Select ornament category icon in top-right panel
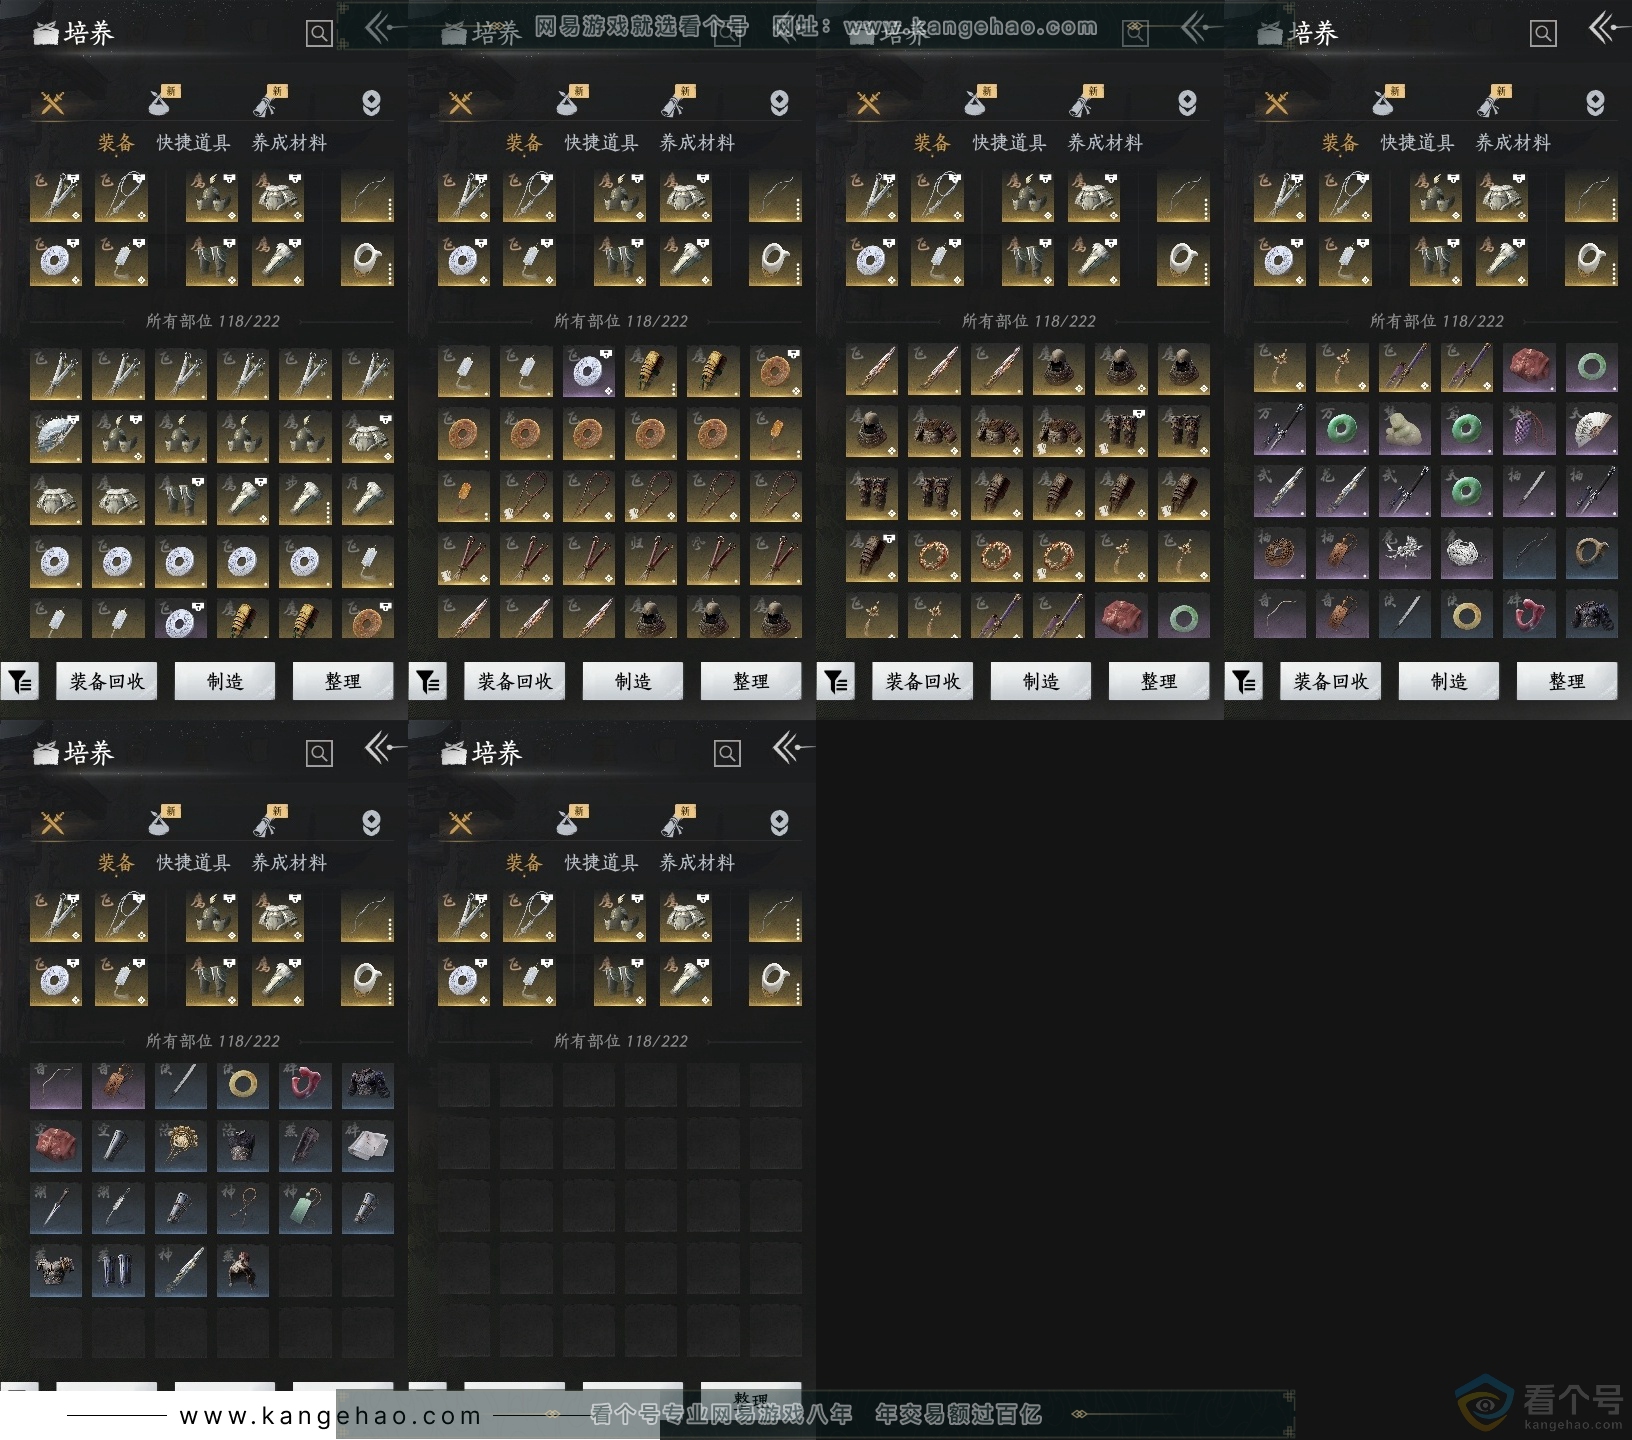The height and width of the screenshot is (1440, 1632). tap(1595, 102)
